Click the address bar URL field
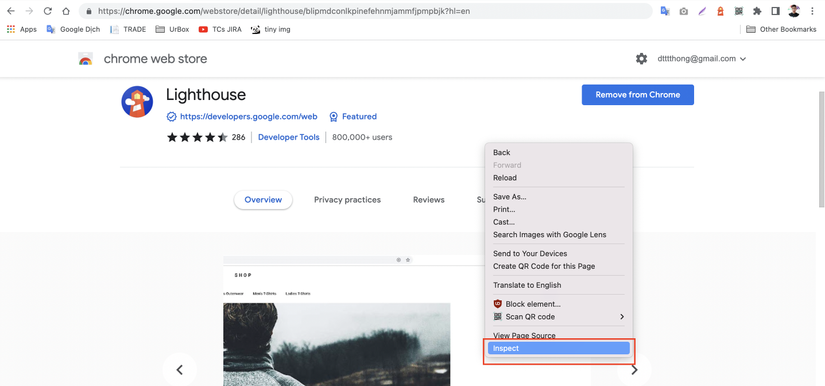Viewport: 825px width, 386px height. 366,11
